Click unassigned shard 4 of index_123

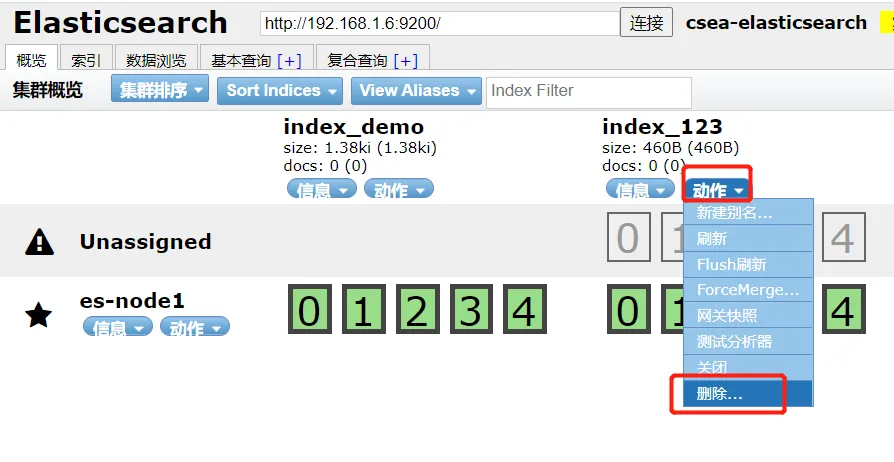844,237
